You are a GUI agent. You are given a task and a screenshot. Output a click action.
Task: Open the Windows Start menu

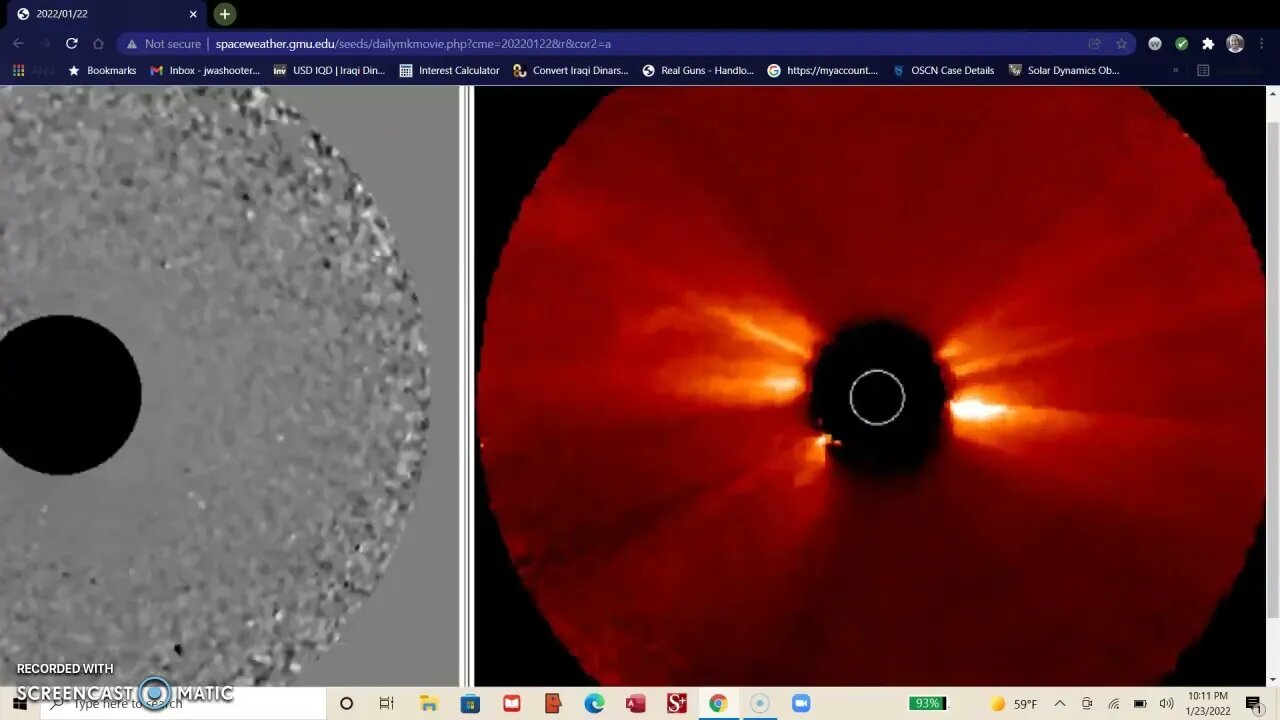19,703
